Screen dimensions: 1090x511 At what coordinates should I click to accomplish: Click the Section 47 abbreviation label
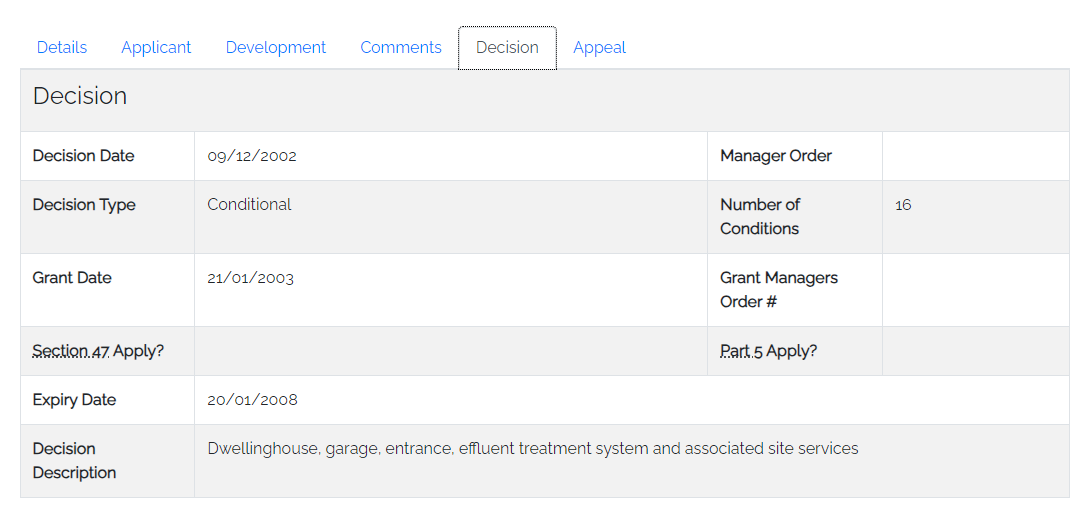(71, 351)
